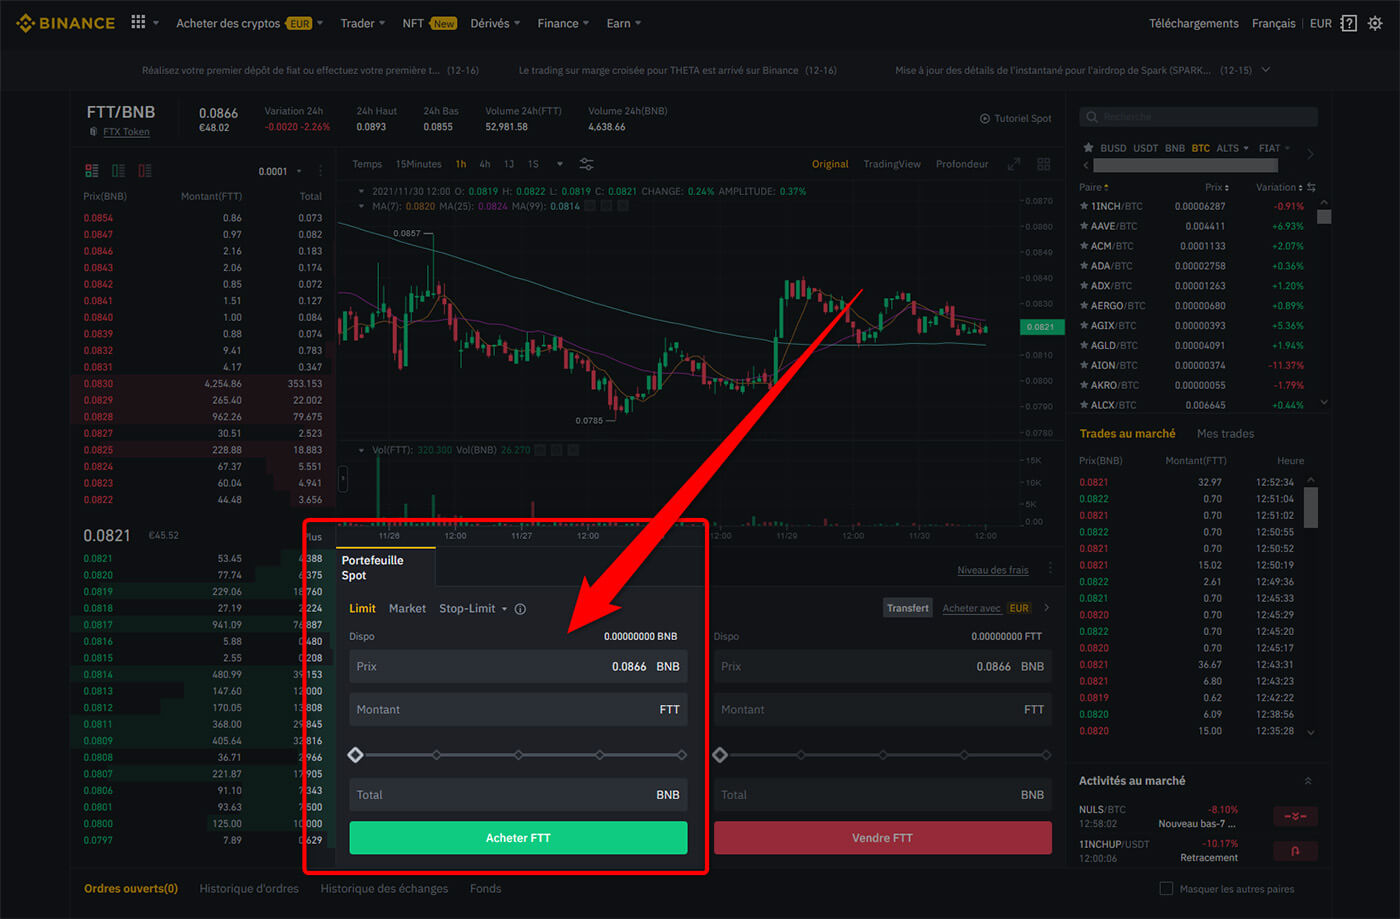The image size is (1400, 919).
Task: Open the favorites star pair tab
Action: tap(1088, 148)
